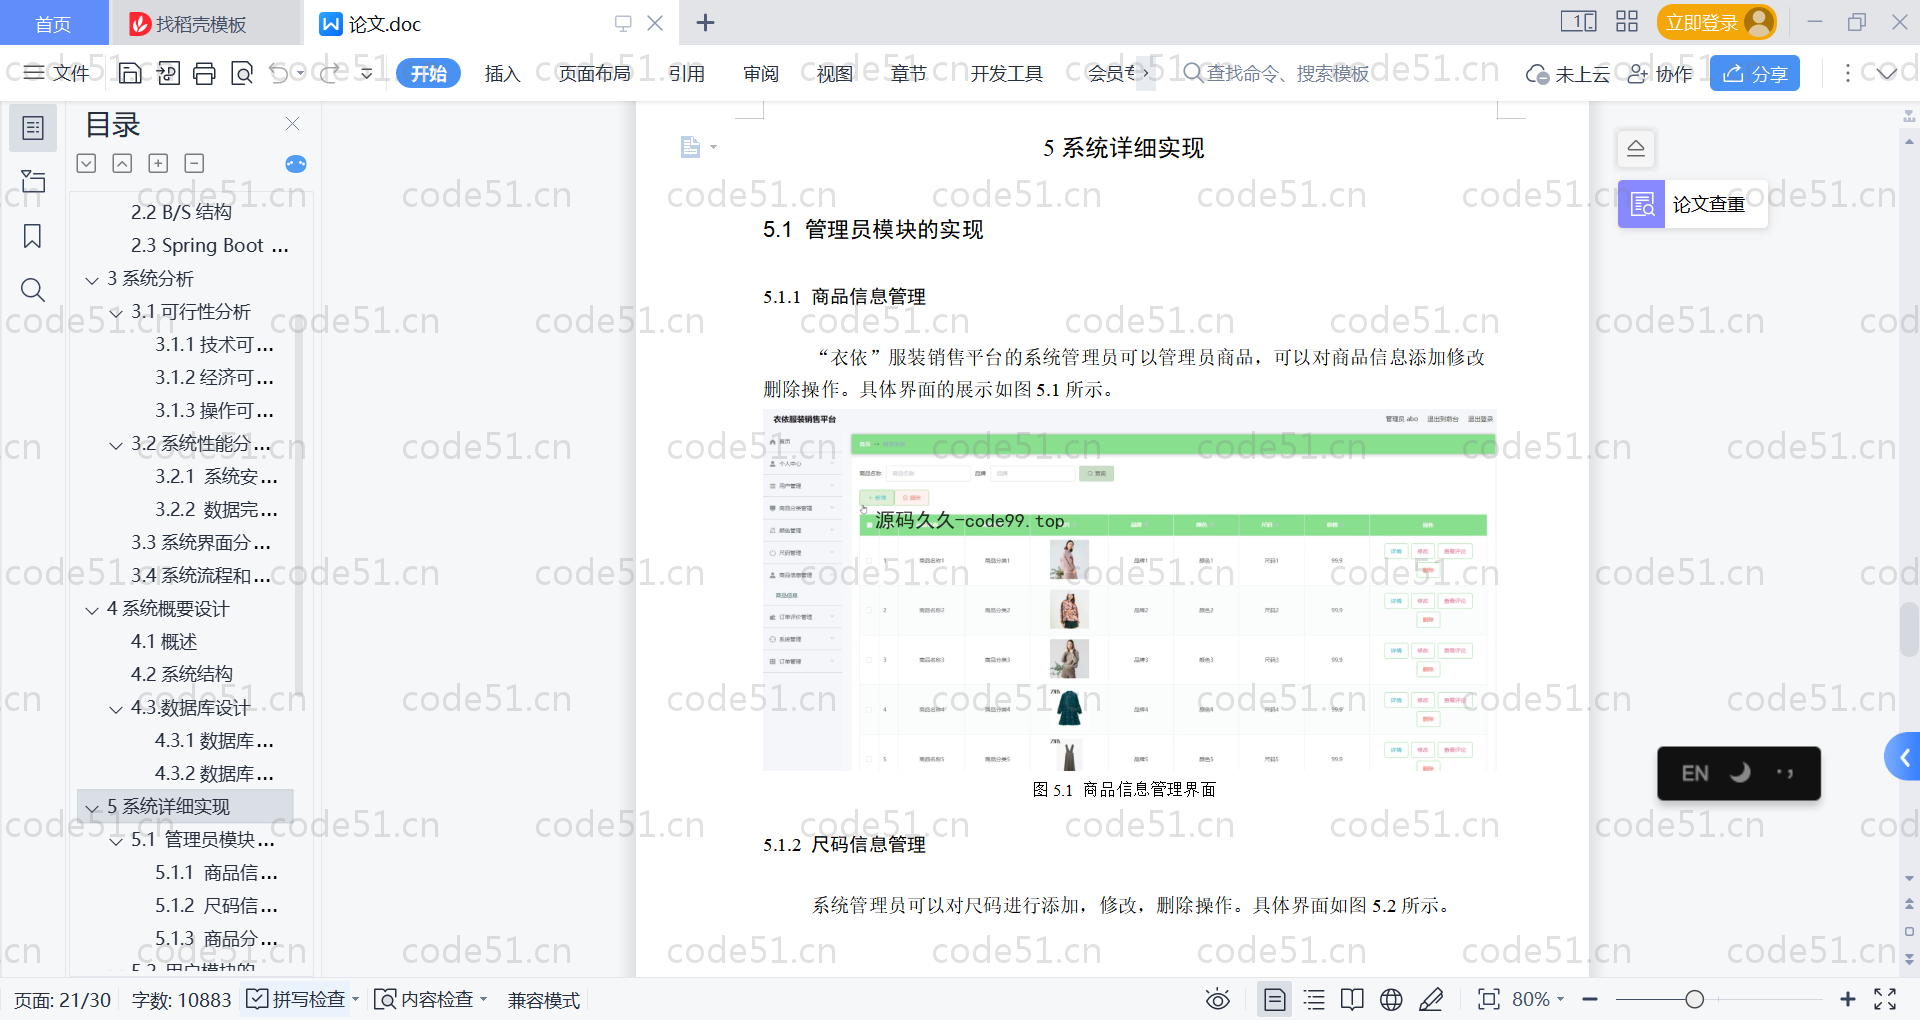
Task: Select 4.1 概述 outline entry
Action: 164,641
